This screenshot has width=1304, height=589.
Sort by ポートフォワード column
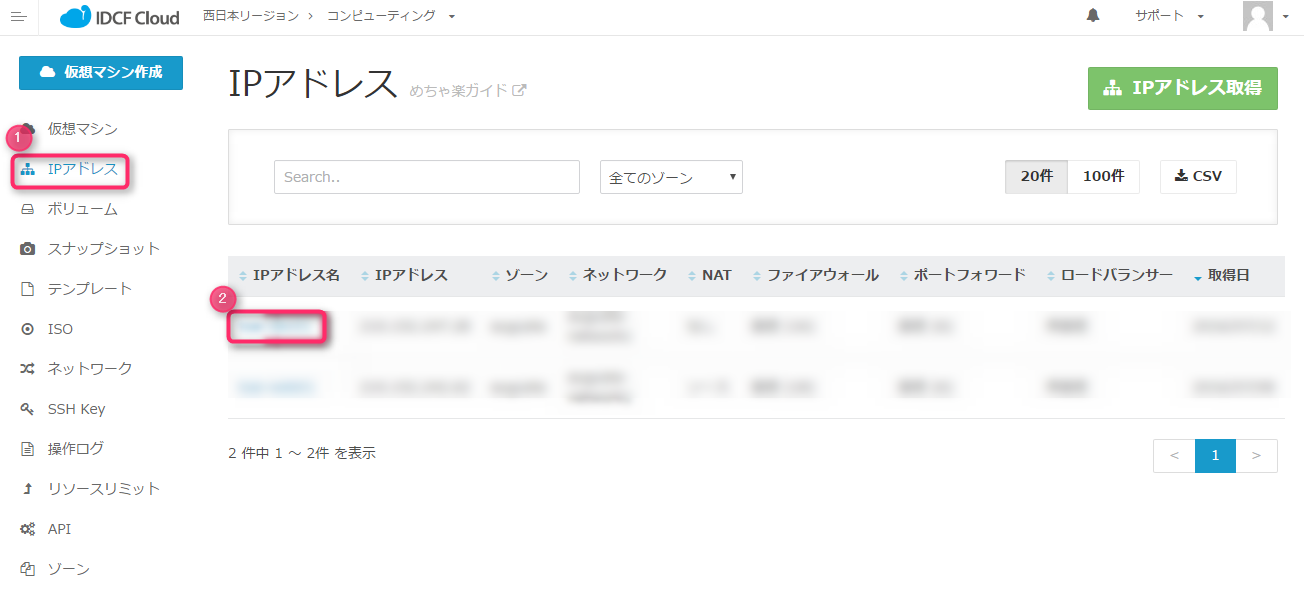pyautogui.click(x=963, y=275)
